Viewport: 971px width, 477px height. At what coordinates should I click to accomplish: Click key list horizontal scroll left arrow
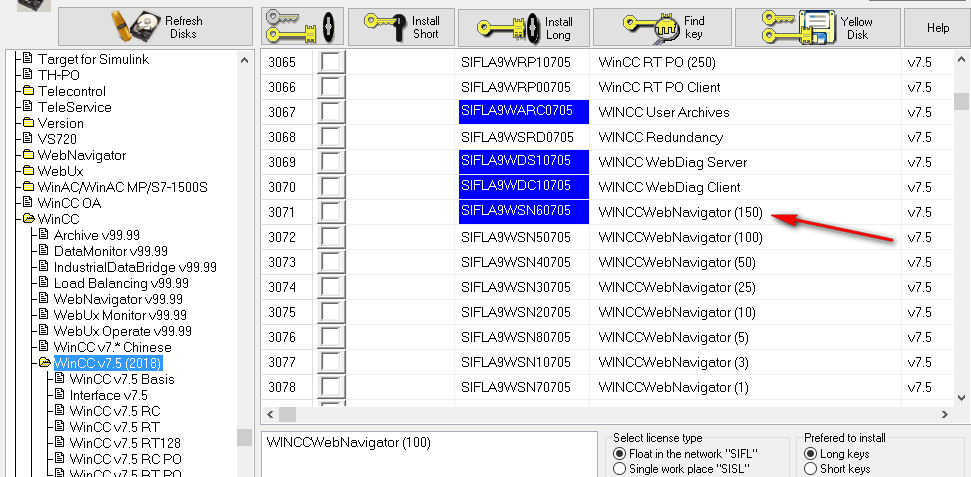[x=270, y=414]
